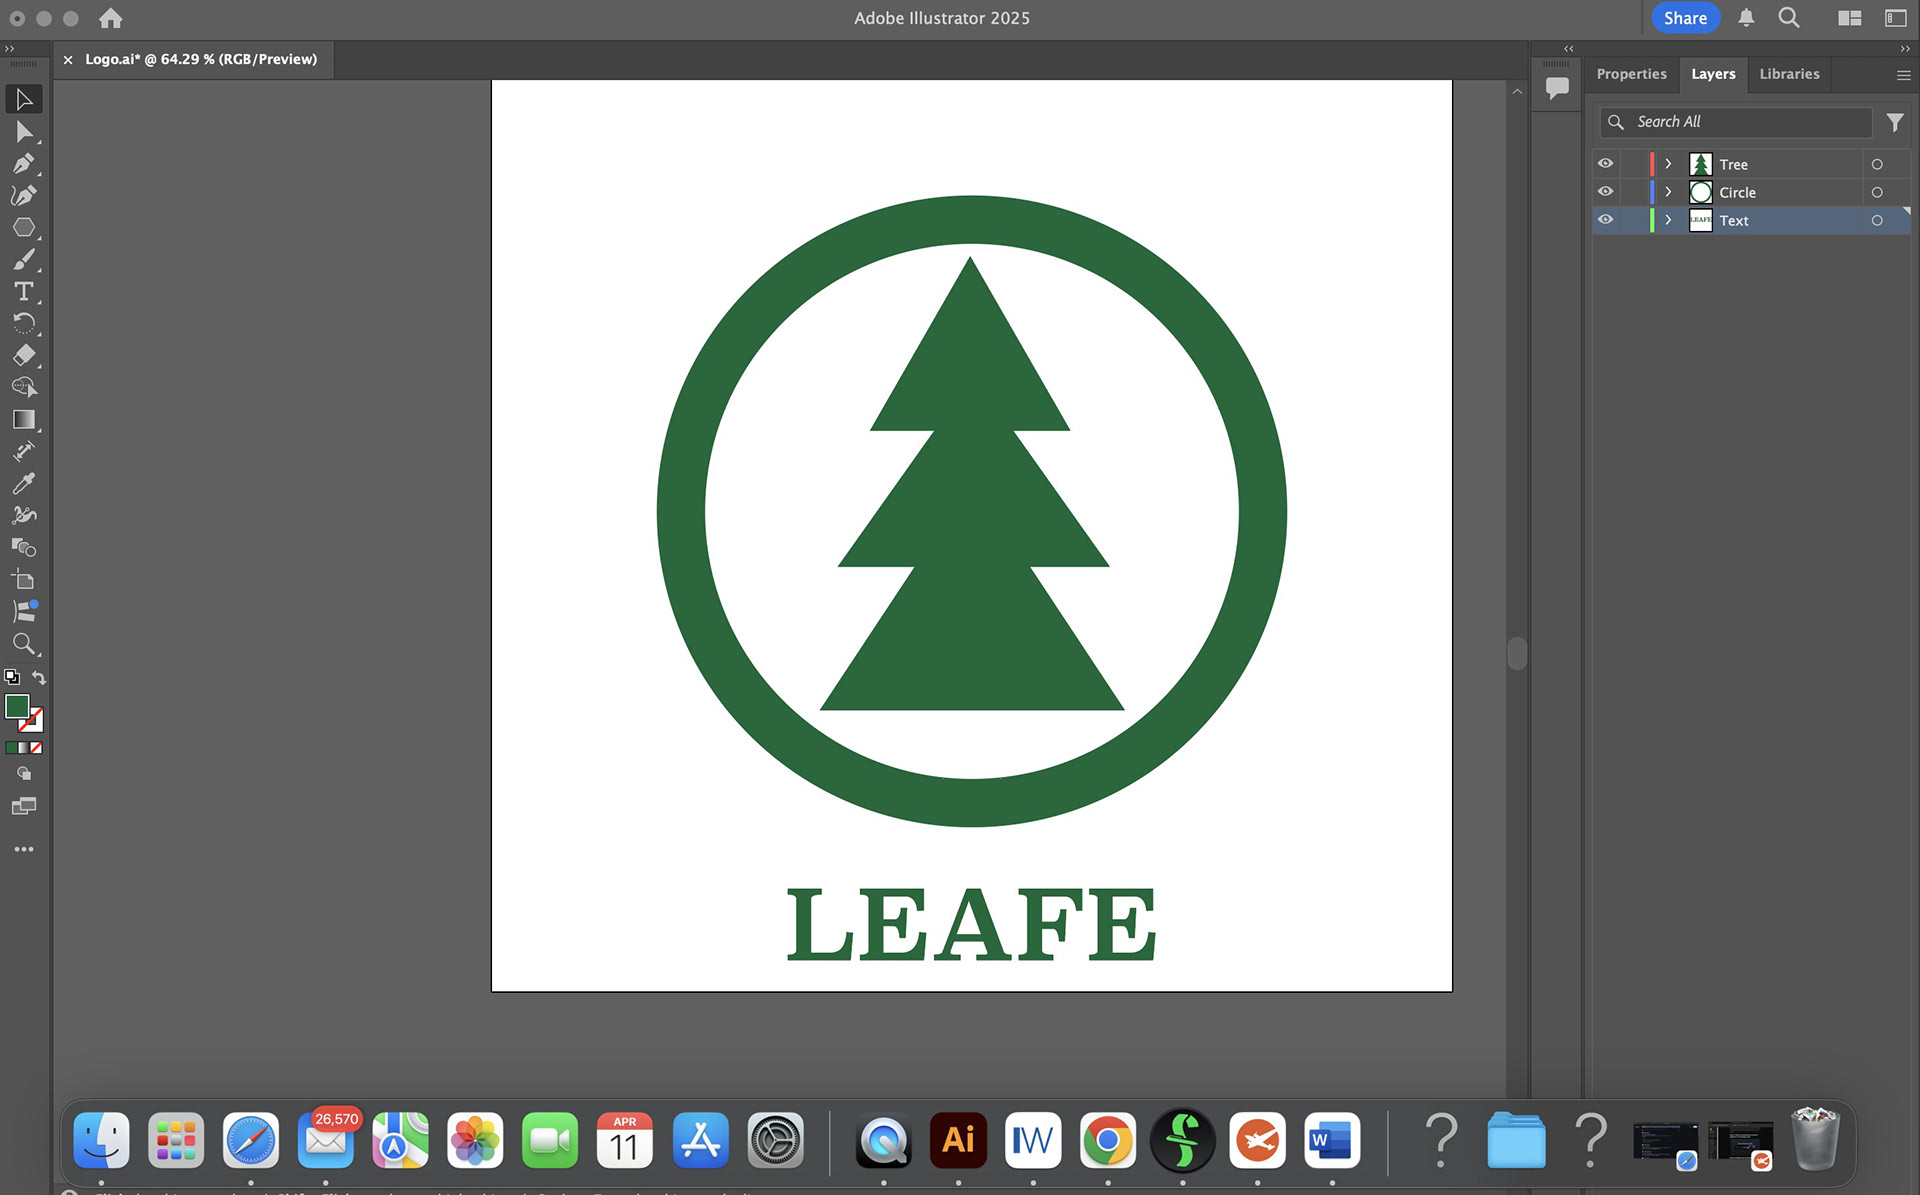
Task: Hide the Tree layer
Action: (1605, 164)
